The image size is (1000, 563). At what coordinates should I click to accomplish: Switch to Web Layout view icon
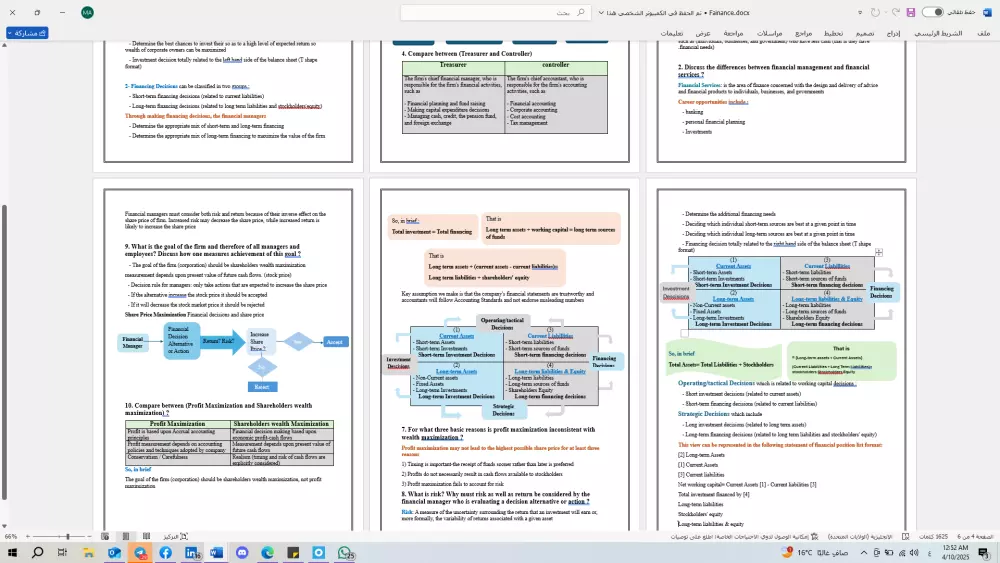tap(105, 537)
